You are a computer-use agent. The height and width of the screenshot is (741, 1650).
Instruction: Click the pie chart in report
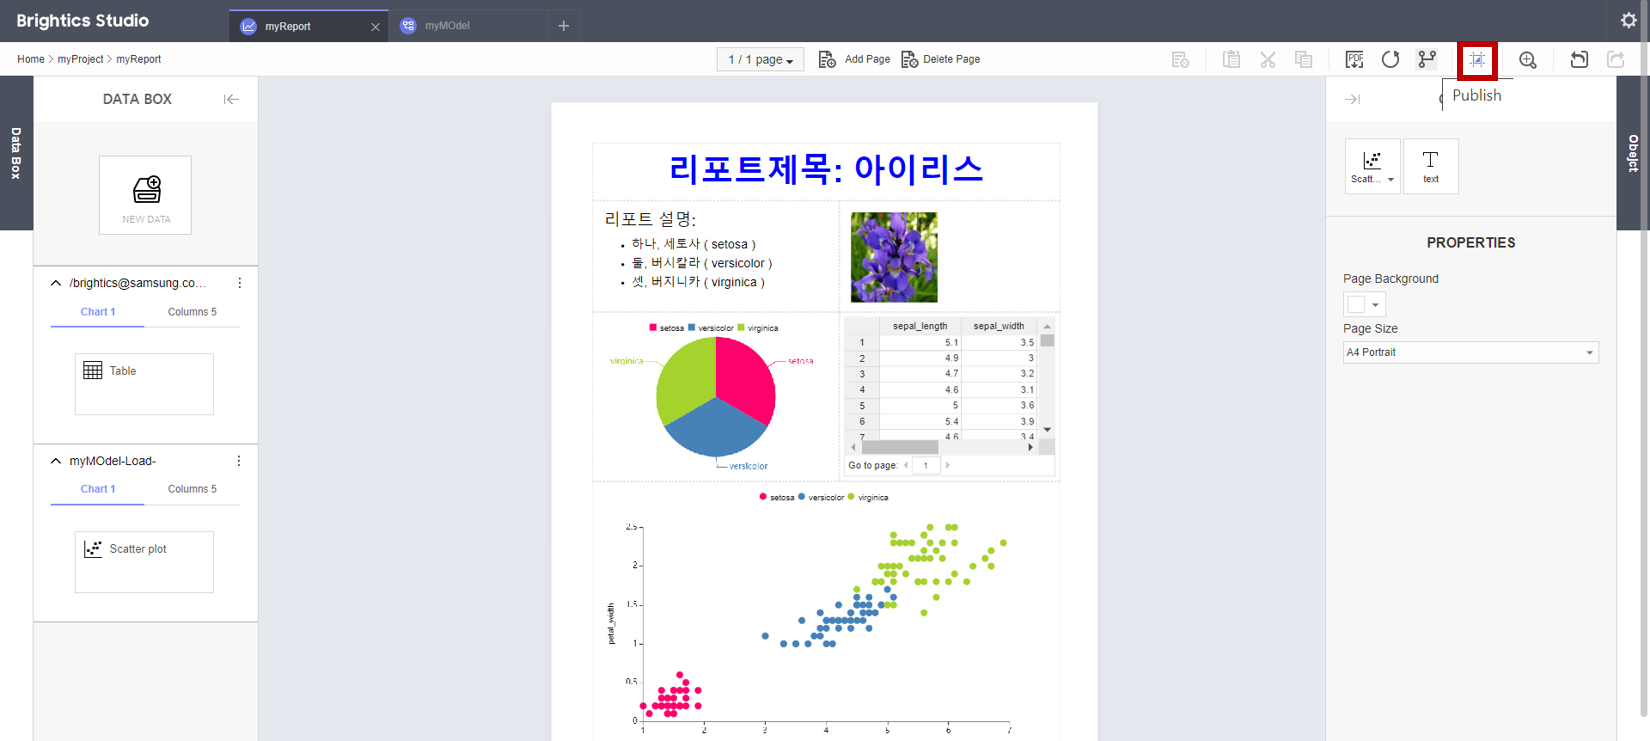[716, 397]
